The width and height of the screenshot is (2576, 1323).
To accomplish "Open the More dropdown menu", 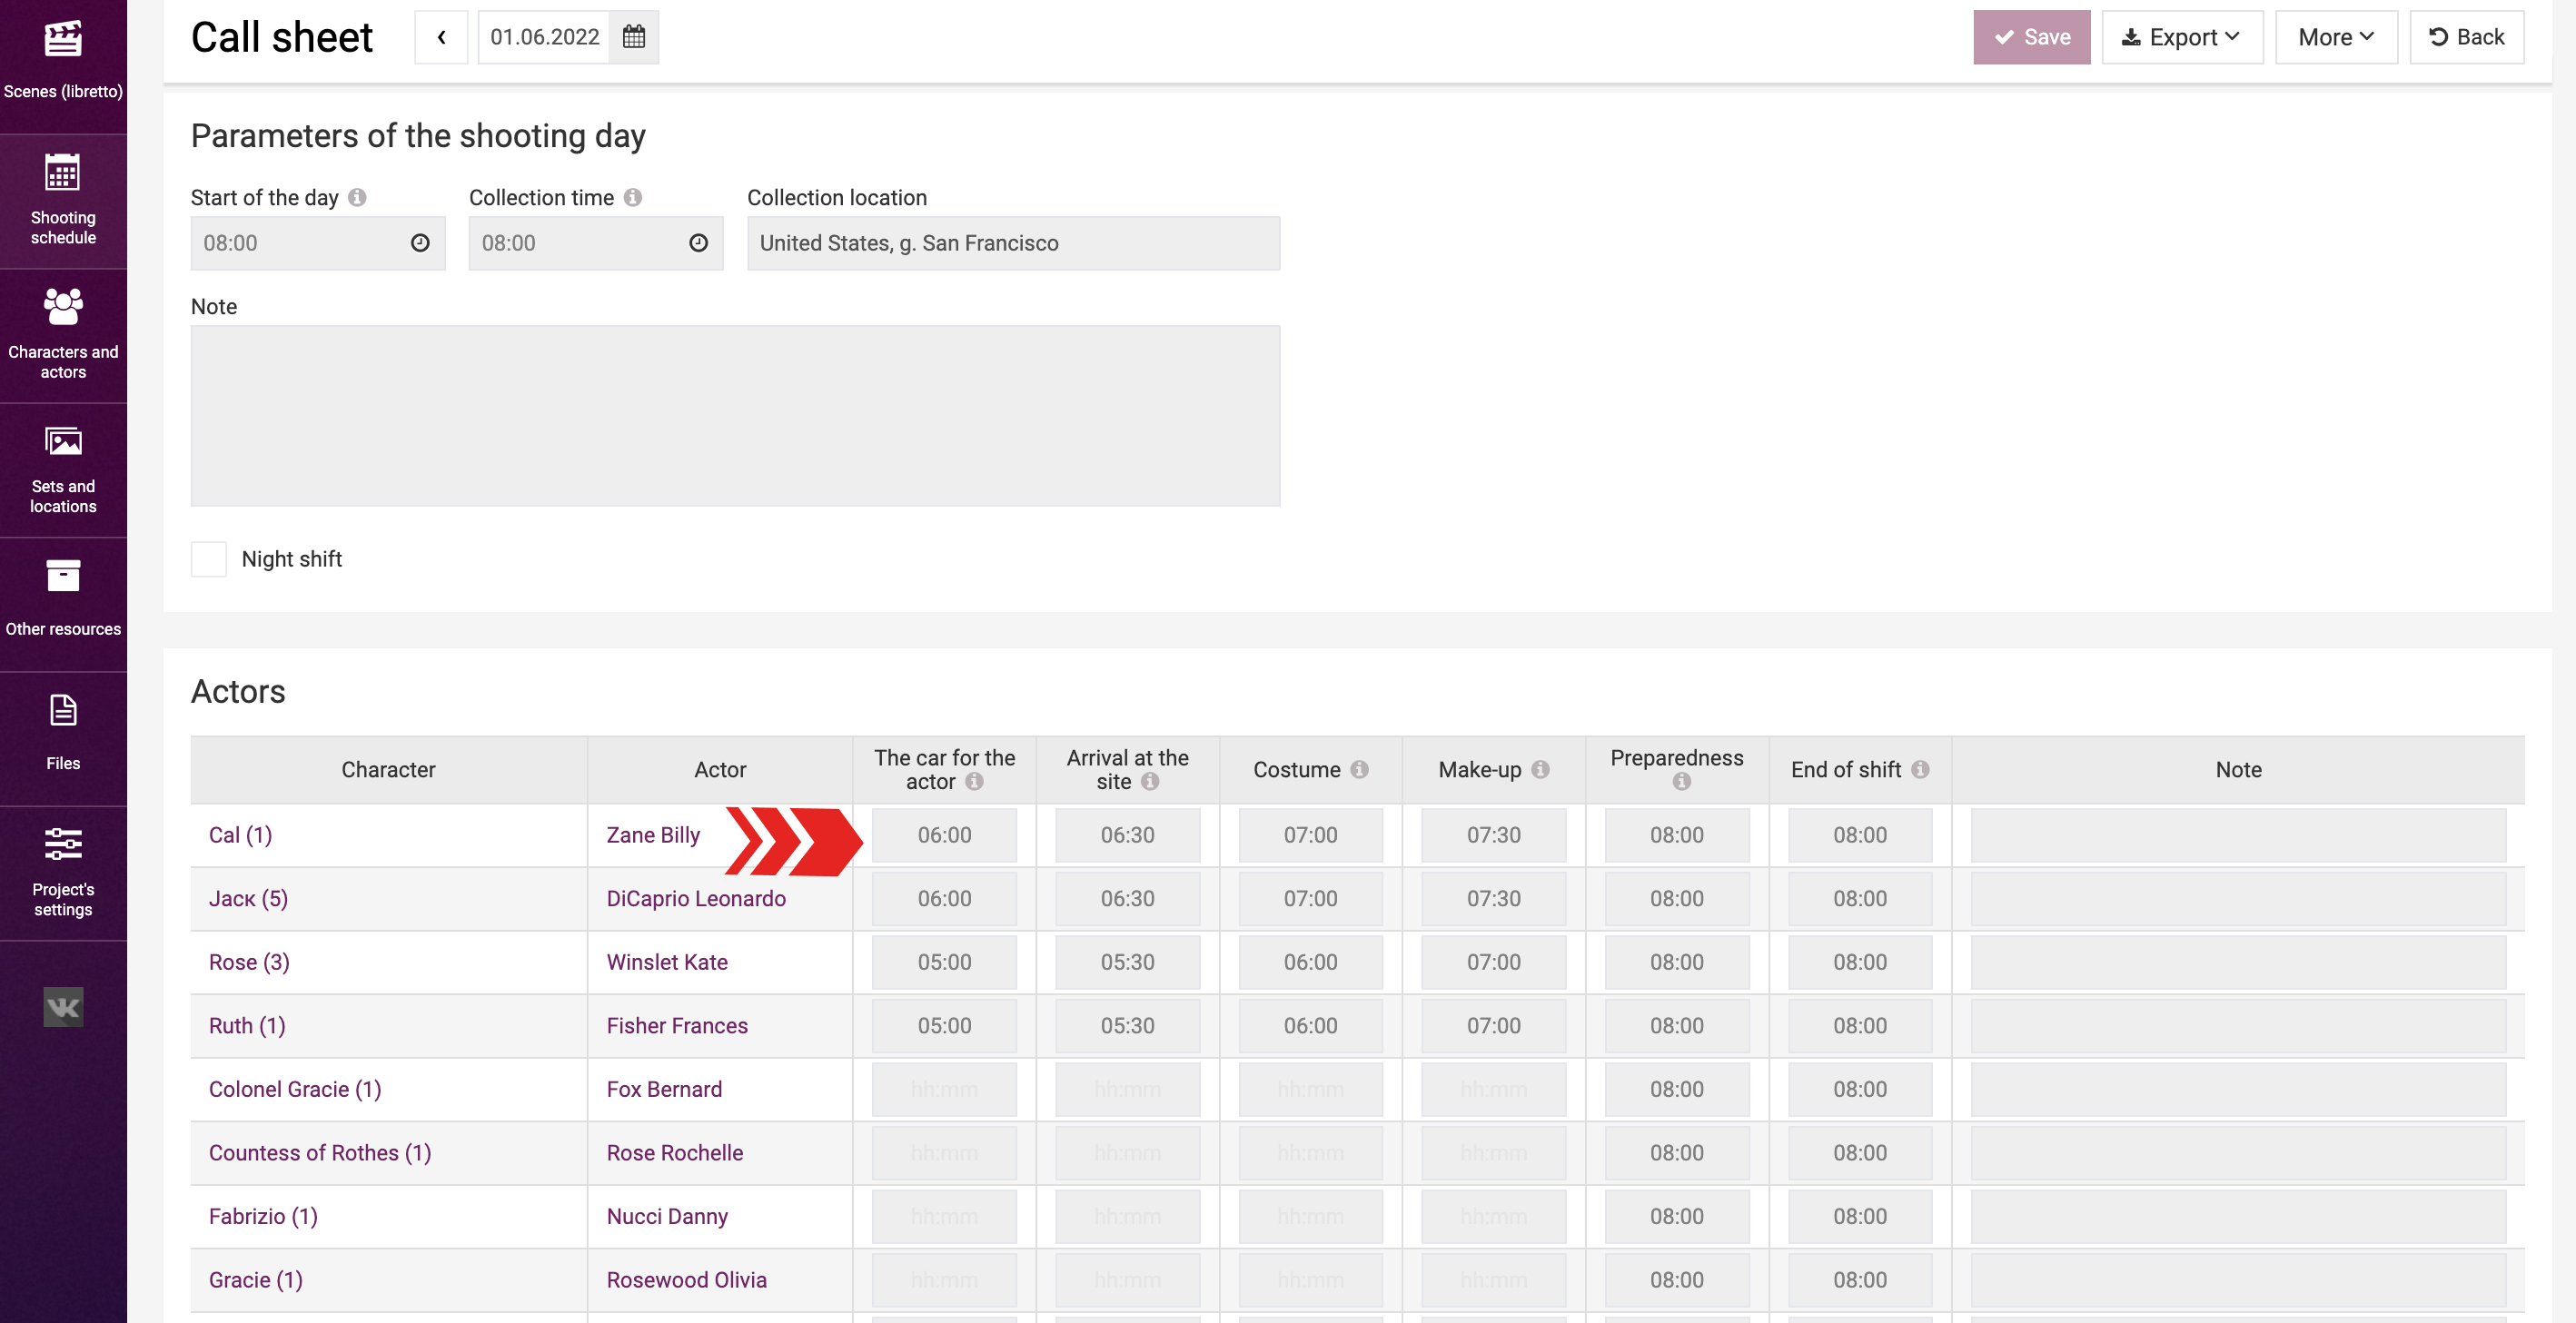I will pyautogui.click(x=2335, y=37).
